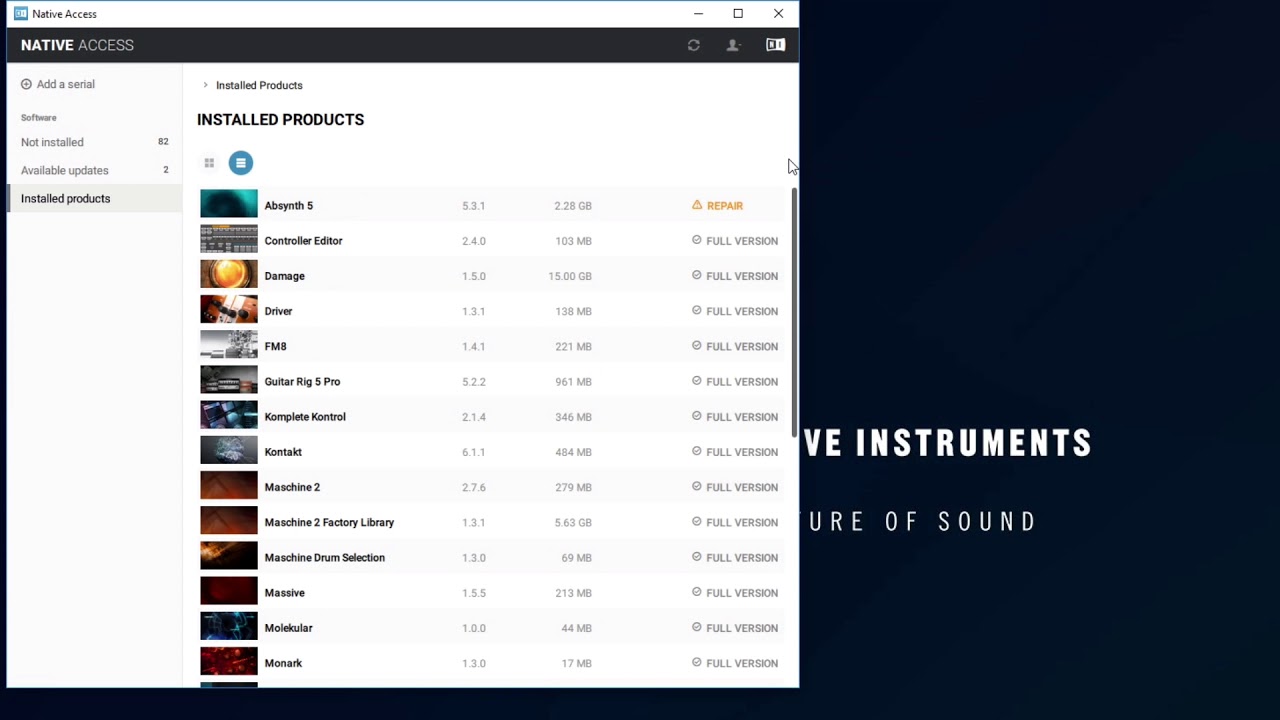Click FULL VERSION label for Monark
The width and height of the screenshot is (1280, 720).
coord(742,663)
